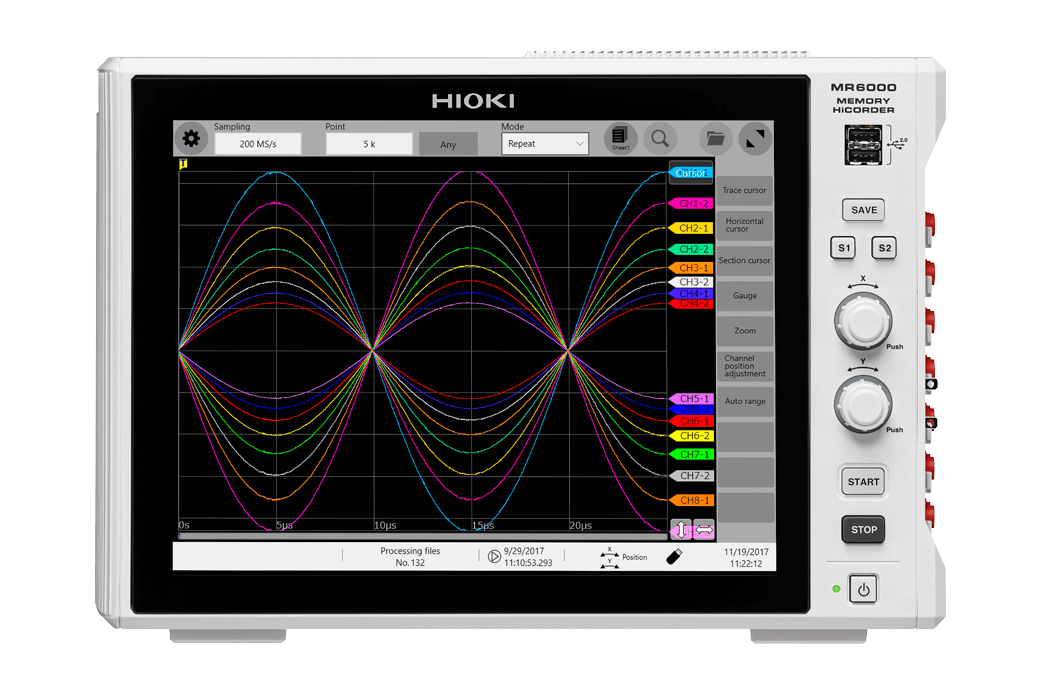Click the USB drive status icon
This screenshot has height=694, width=1040.
674,556
